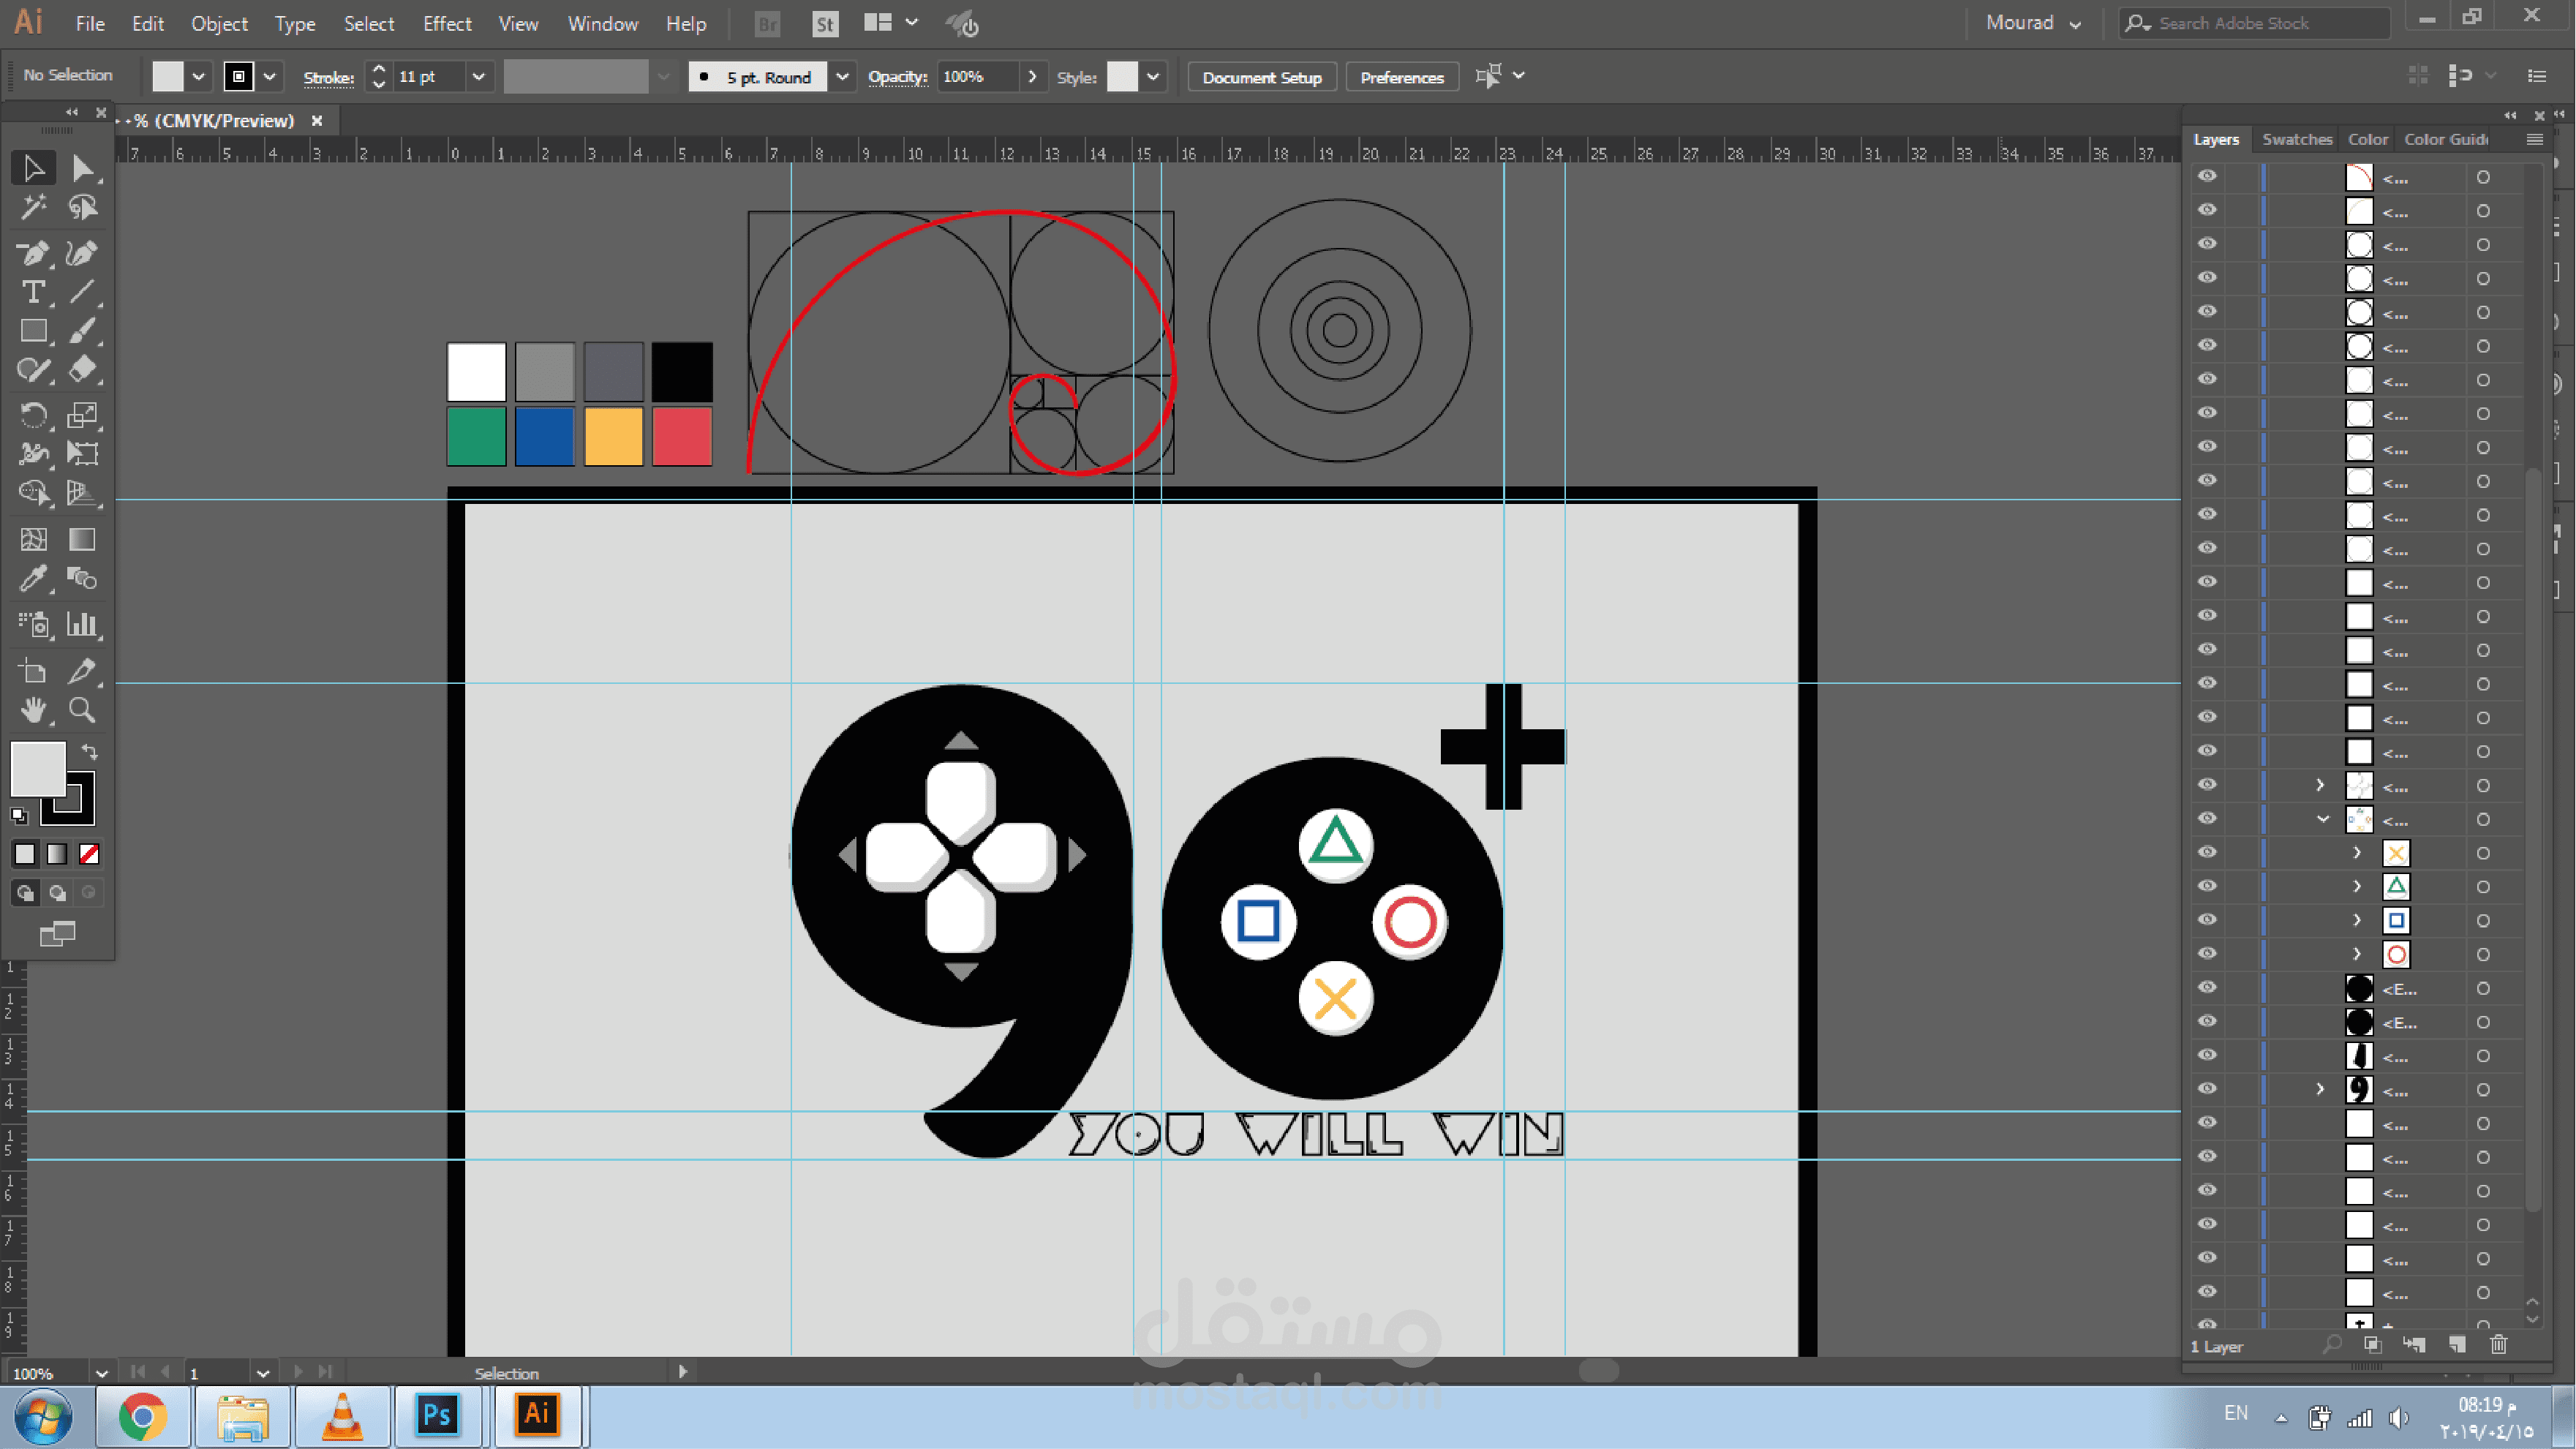Toggle visibility of the 9 shape layer
The height and width of the screenshot is (1449, 2576).
pyautogui.click(x=2207, y=1089)
